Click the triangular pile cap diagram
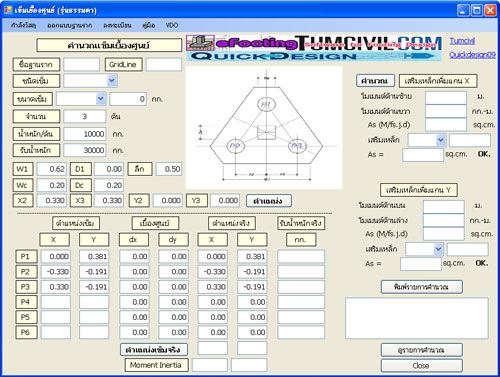 [264, 128]
